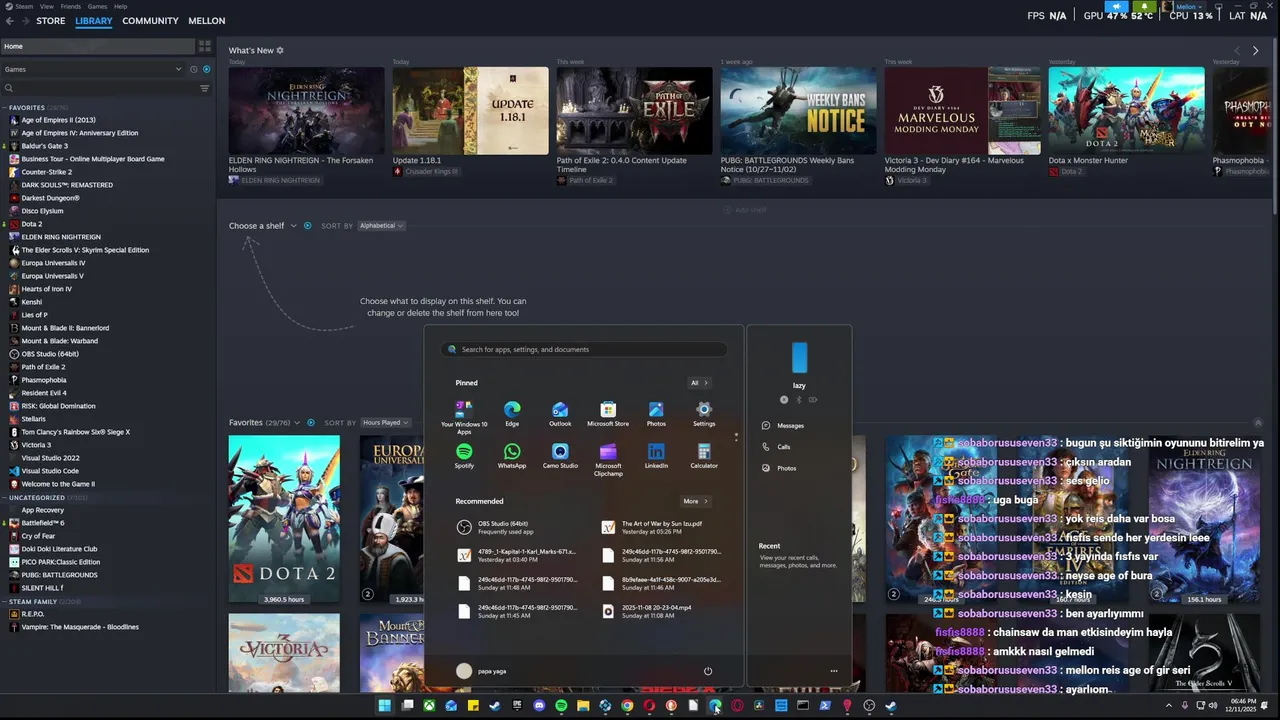Show hidden system tray icons chevron
Screen dimensions: 1280x720
pyautogui.click(x=1169, y=706)
